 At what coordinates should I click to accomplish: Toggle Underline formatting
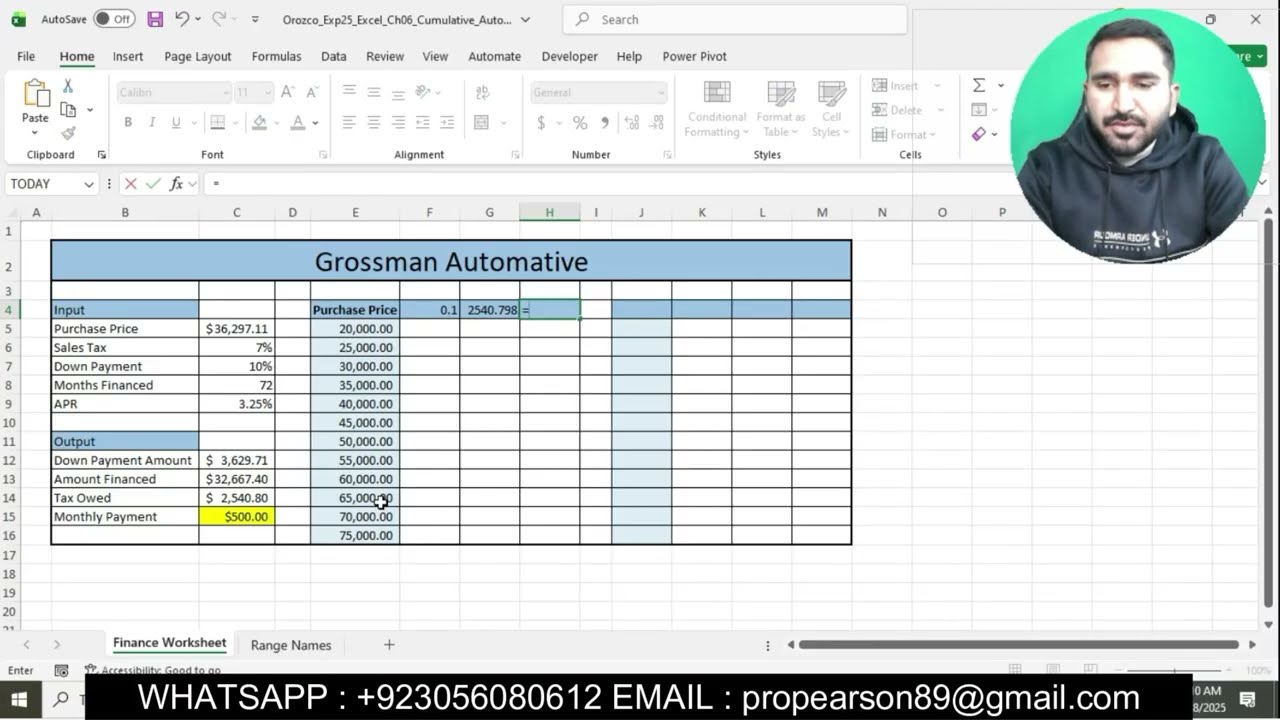tap(176, 122)
